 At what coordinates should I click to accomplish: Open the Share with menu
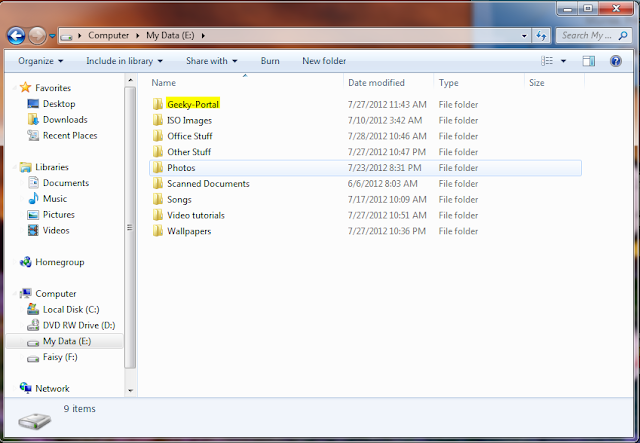211,61
